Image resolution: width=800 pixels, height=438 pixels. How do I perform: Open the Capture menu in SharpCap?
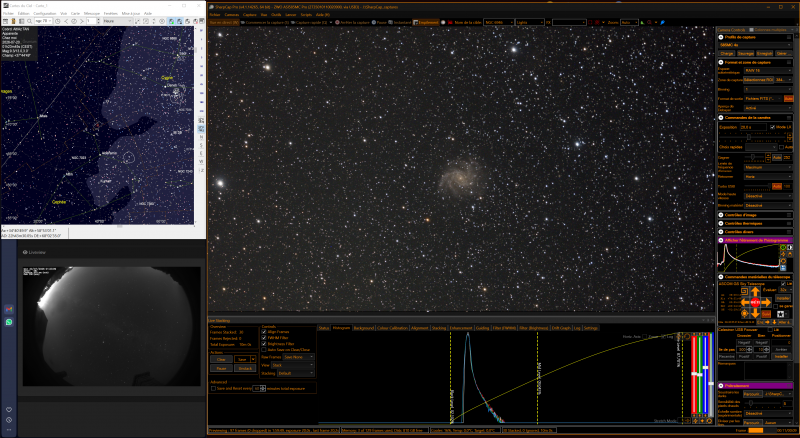click(249, 15)
